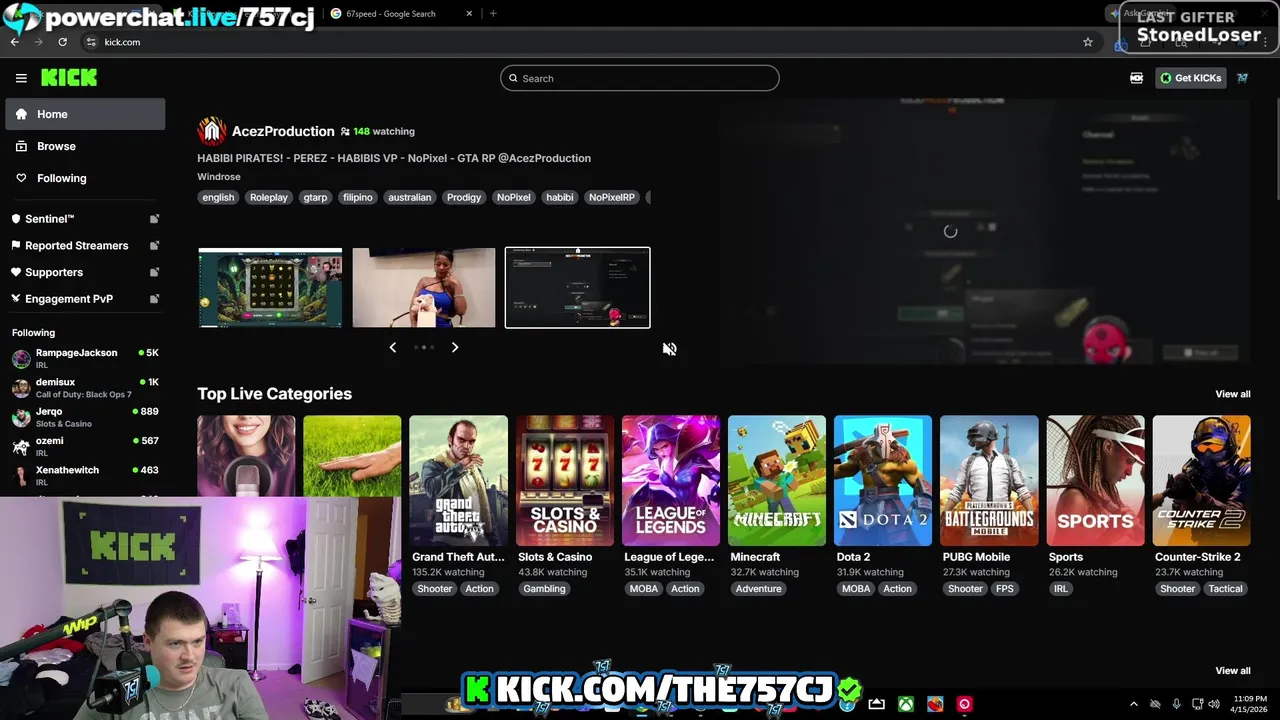The image size is (1280, 720).
Task: Open ozemi followed channel
Action: (85, 446)
